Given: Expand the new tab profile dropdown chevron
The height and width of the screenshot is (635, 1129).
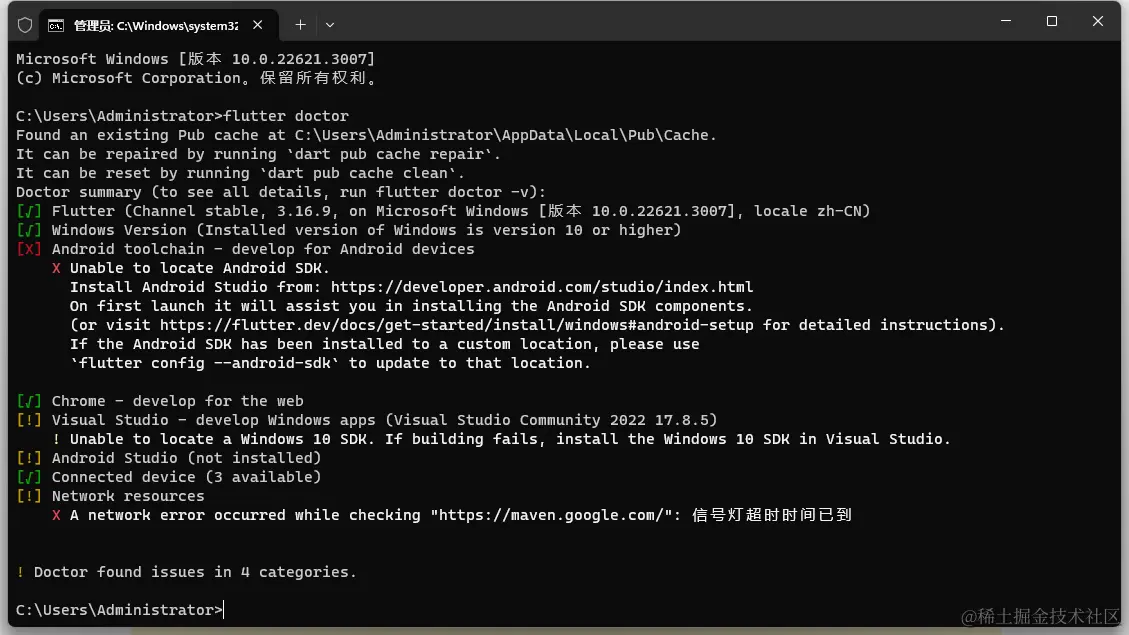Looking at the screenshot, I should coord(330,24).
